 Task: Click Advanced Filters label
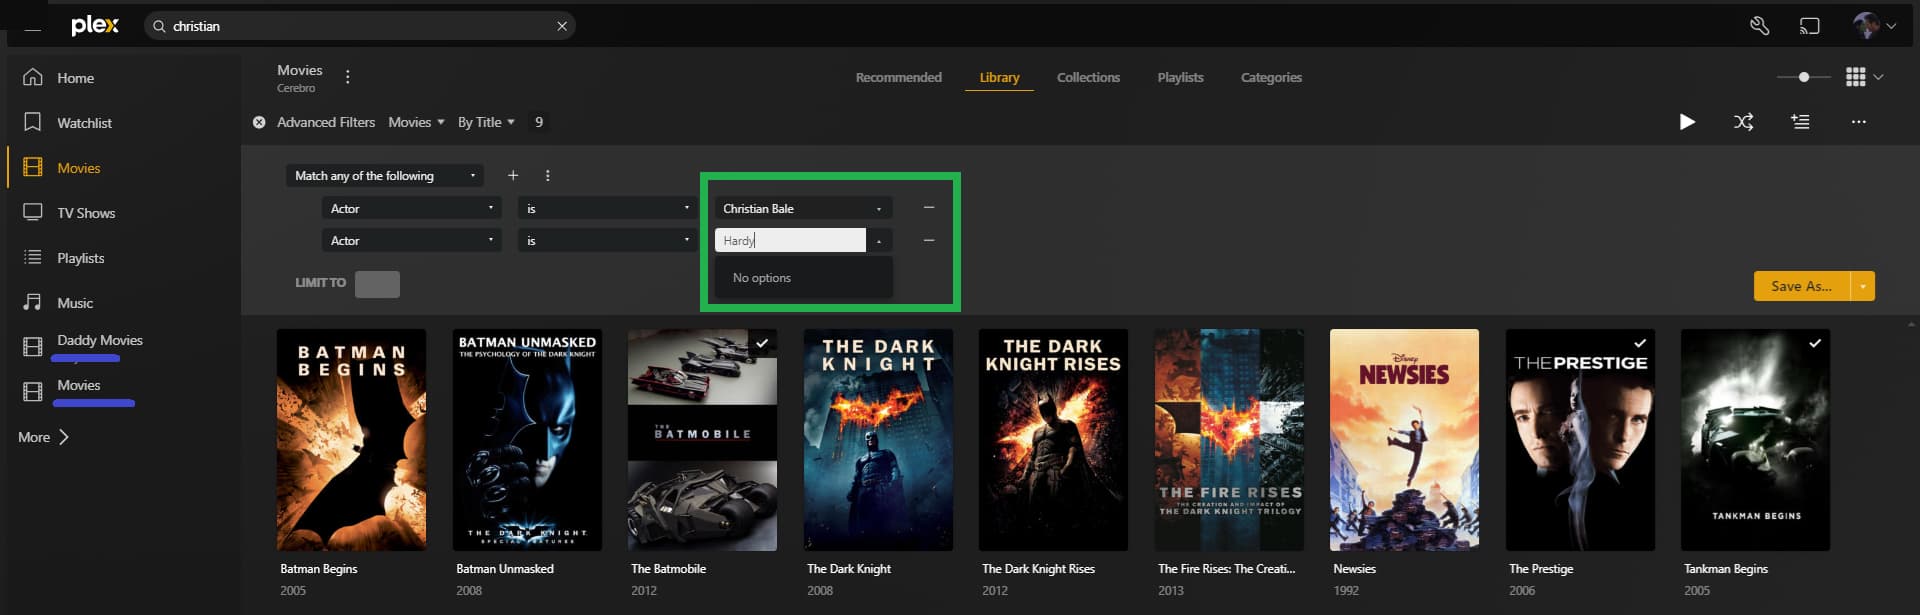click(x=326, y=122)
